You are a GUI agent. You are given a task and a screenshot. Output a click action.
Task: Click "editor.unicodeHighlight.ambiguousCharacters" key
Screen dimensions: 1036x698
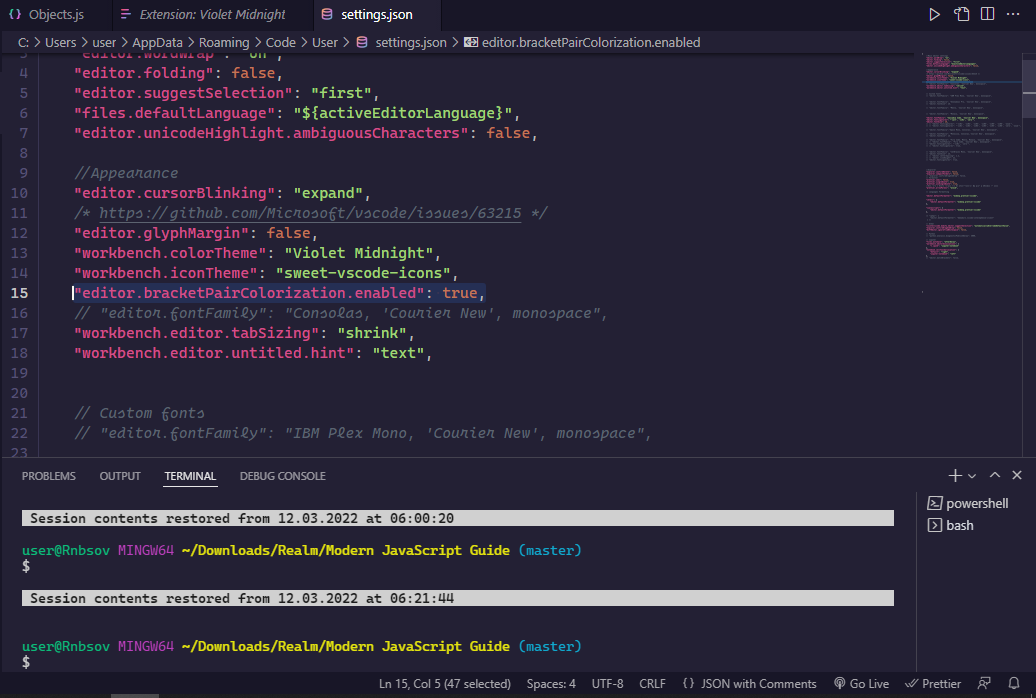tap(271, 133)
